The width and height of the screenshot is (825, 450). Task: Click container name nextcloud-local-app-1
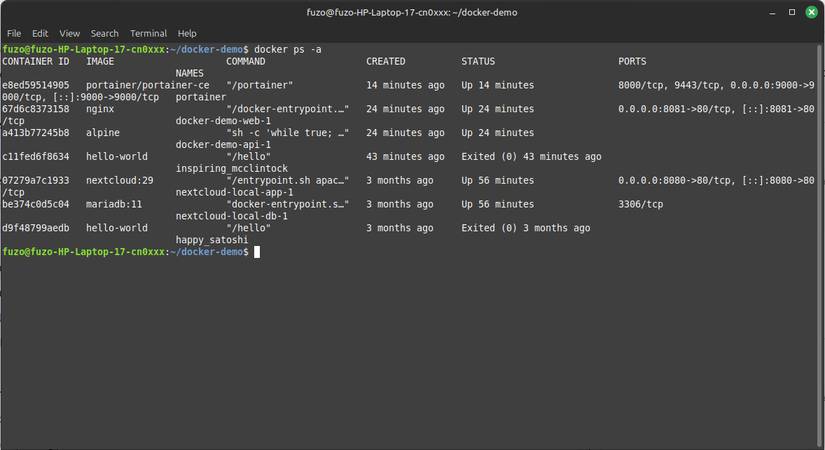(235, 193)
